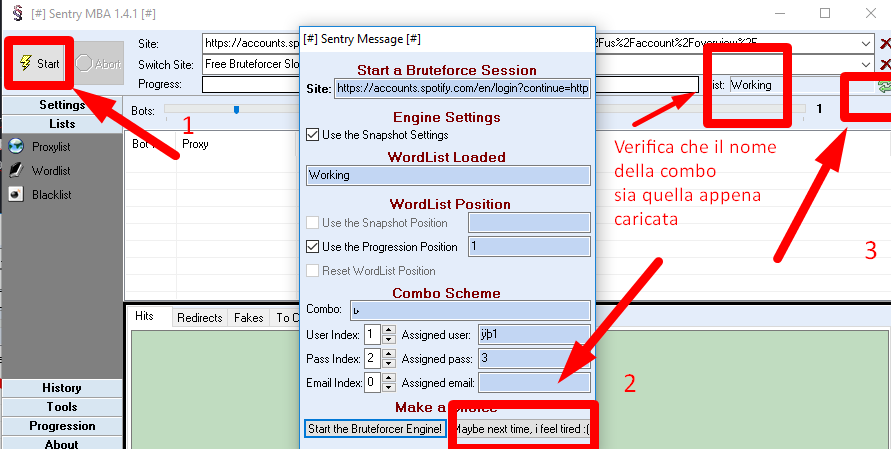The width and height of the screenshot is (891, 449).
Task: Decrease Email Index with down arrow
Action: click(x=389, y=387)
